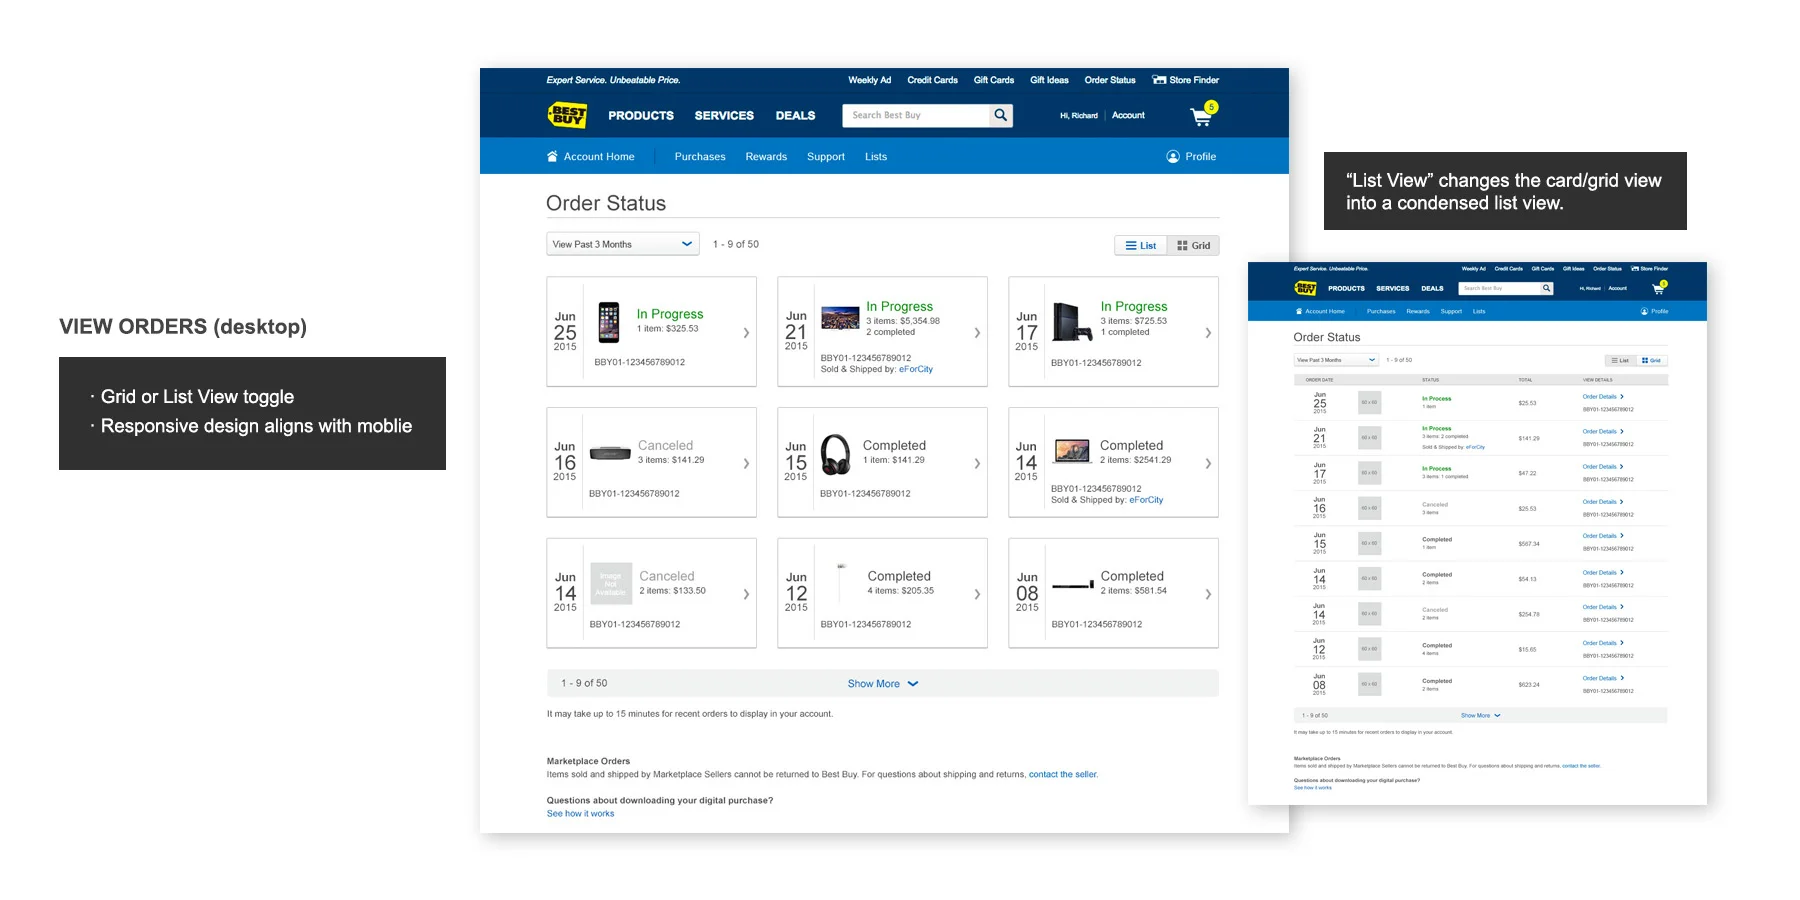Viewport: 1800px width, 900px height.
Task: Click the Best Buy logo in small mockup
Action: coord(1306,288)
